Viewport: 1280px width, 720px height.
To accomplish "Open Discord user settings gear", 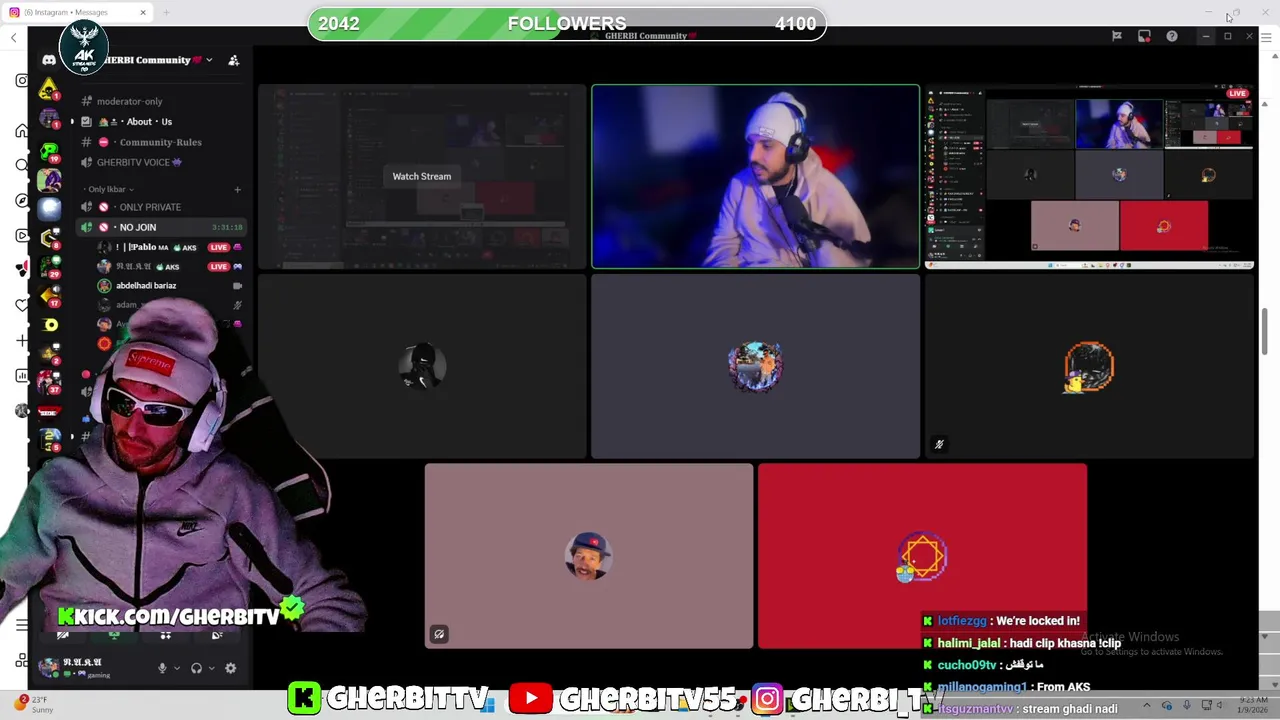I will 230,668.
